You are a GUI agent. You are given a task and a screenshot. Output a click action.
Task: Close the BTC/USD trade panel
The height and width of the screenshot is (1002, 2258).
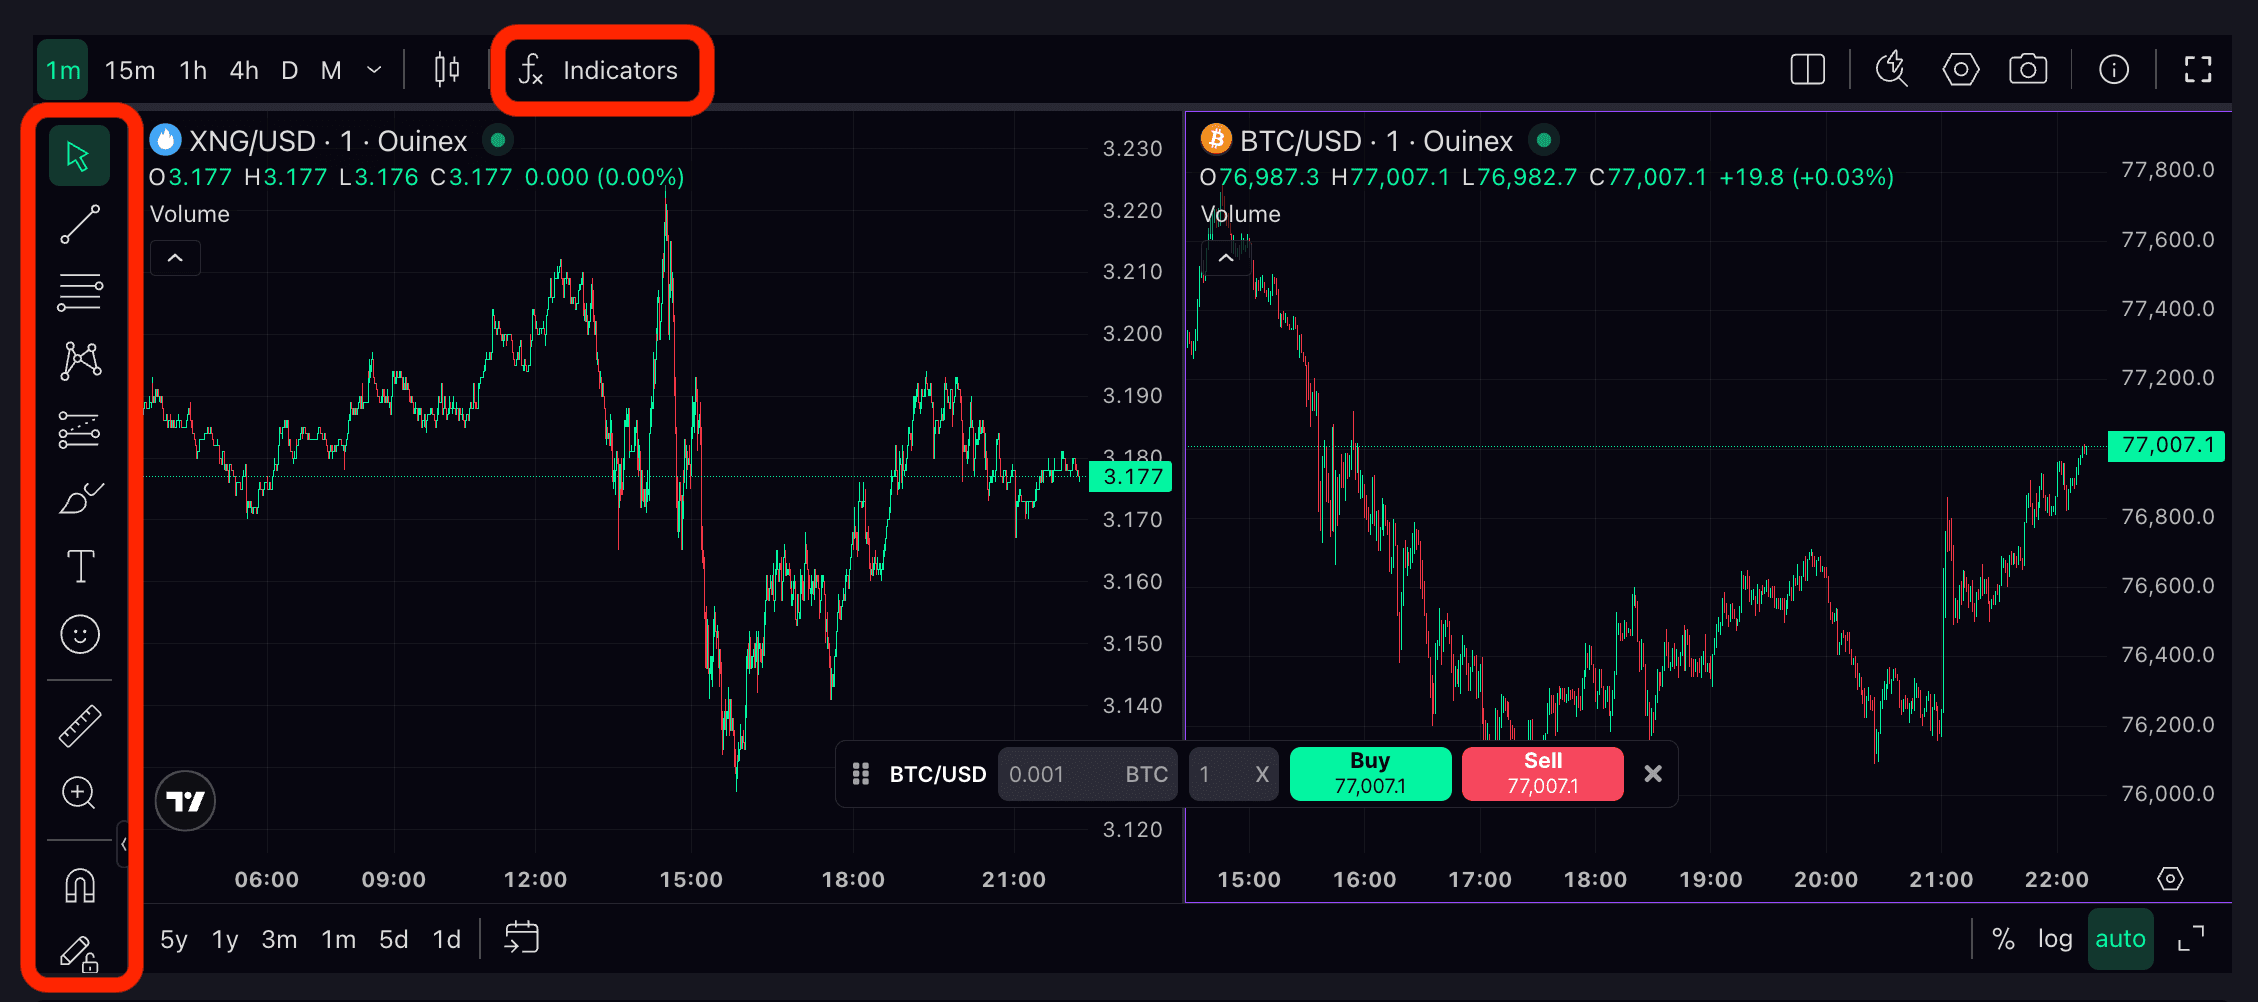coord(1653,774)
